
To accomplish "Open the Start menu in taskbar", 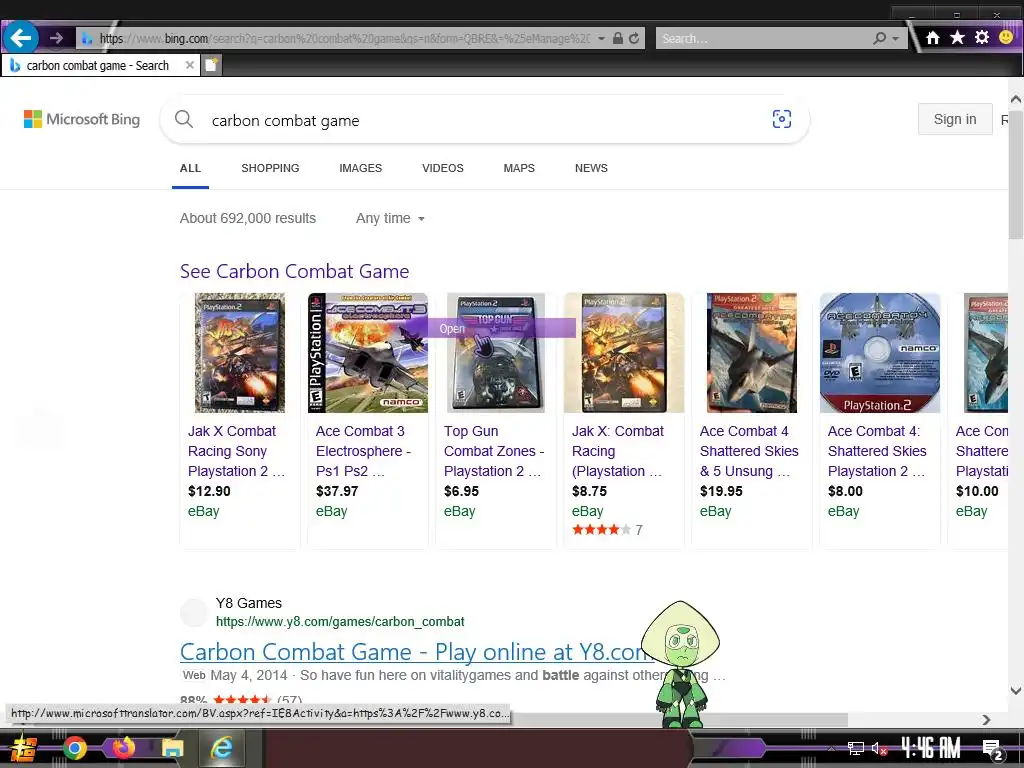I will (24, 748).
